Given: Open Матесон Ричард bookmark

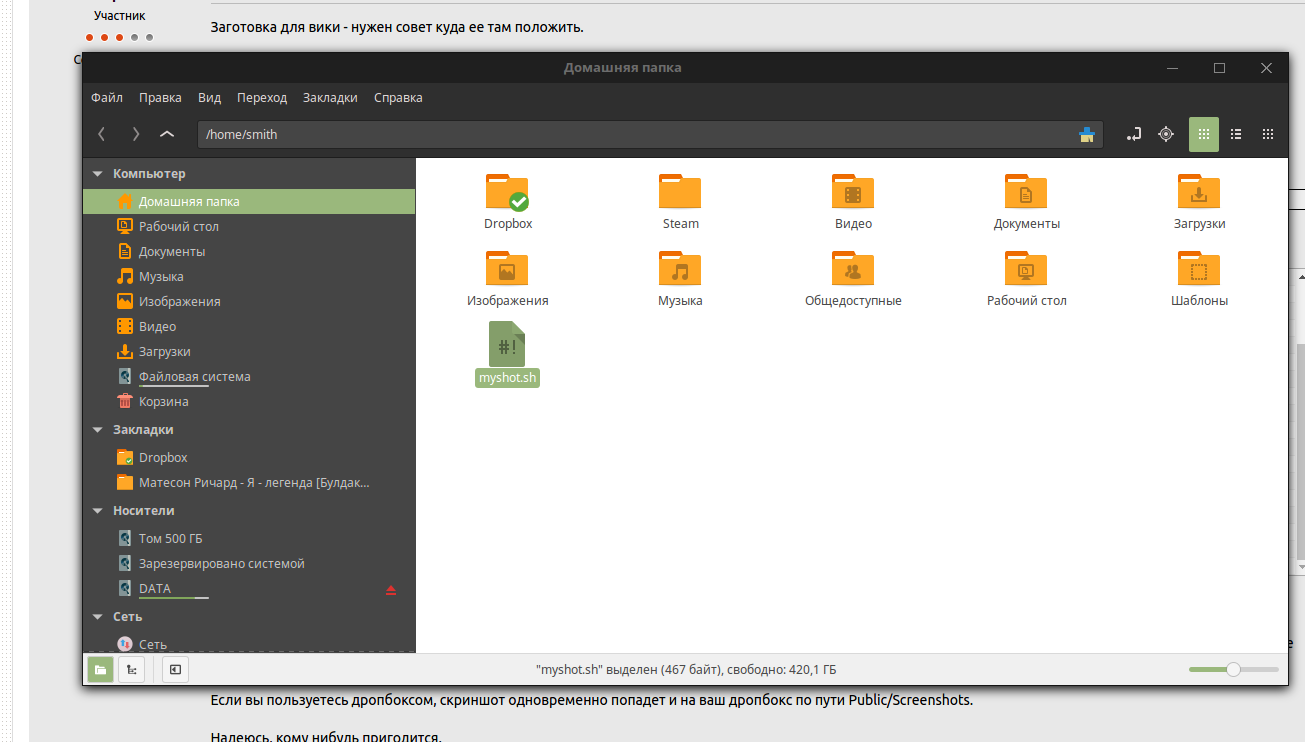Looking at the screenshot, I should (249, 482).
